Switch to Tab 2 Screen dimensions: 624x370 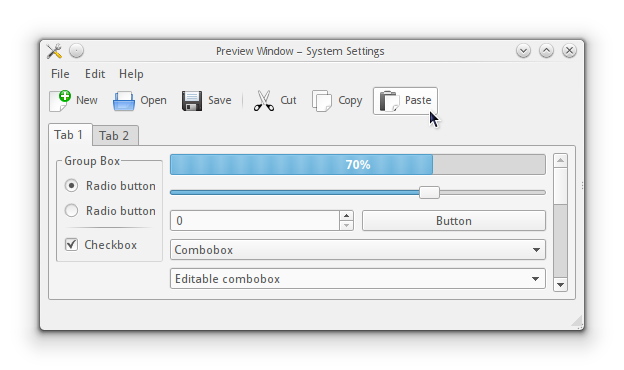pyautogui.click(x=114, y=136)
